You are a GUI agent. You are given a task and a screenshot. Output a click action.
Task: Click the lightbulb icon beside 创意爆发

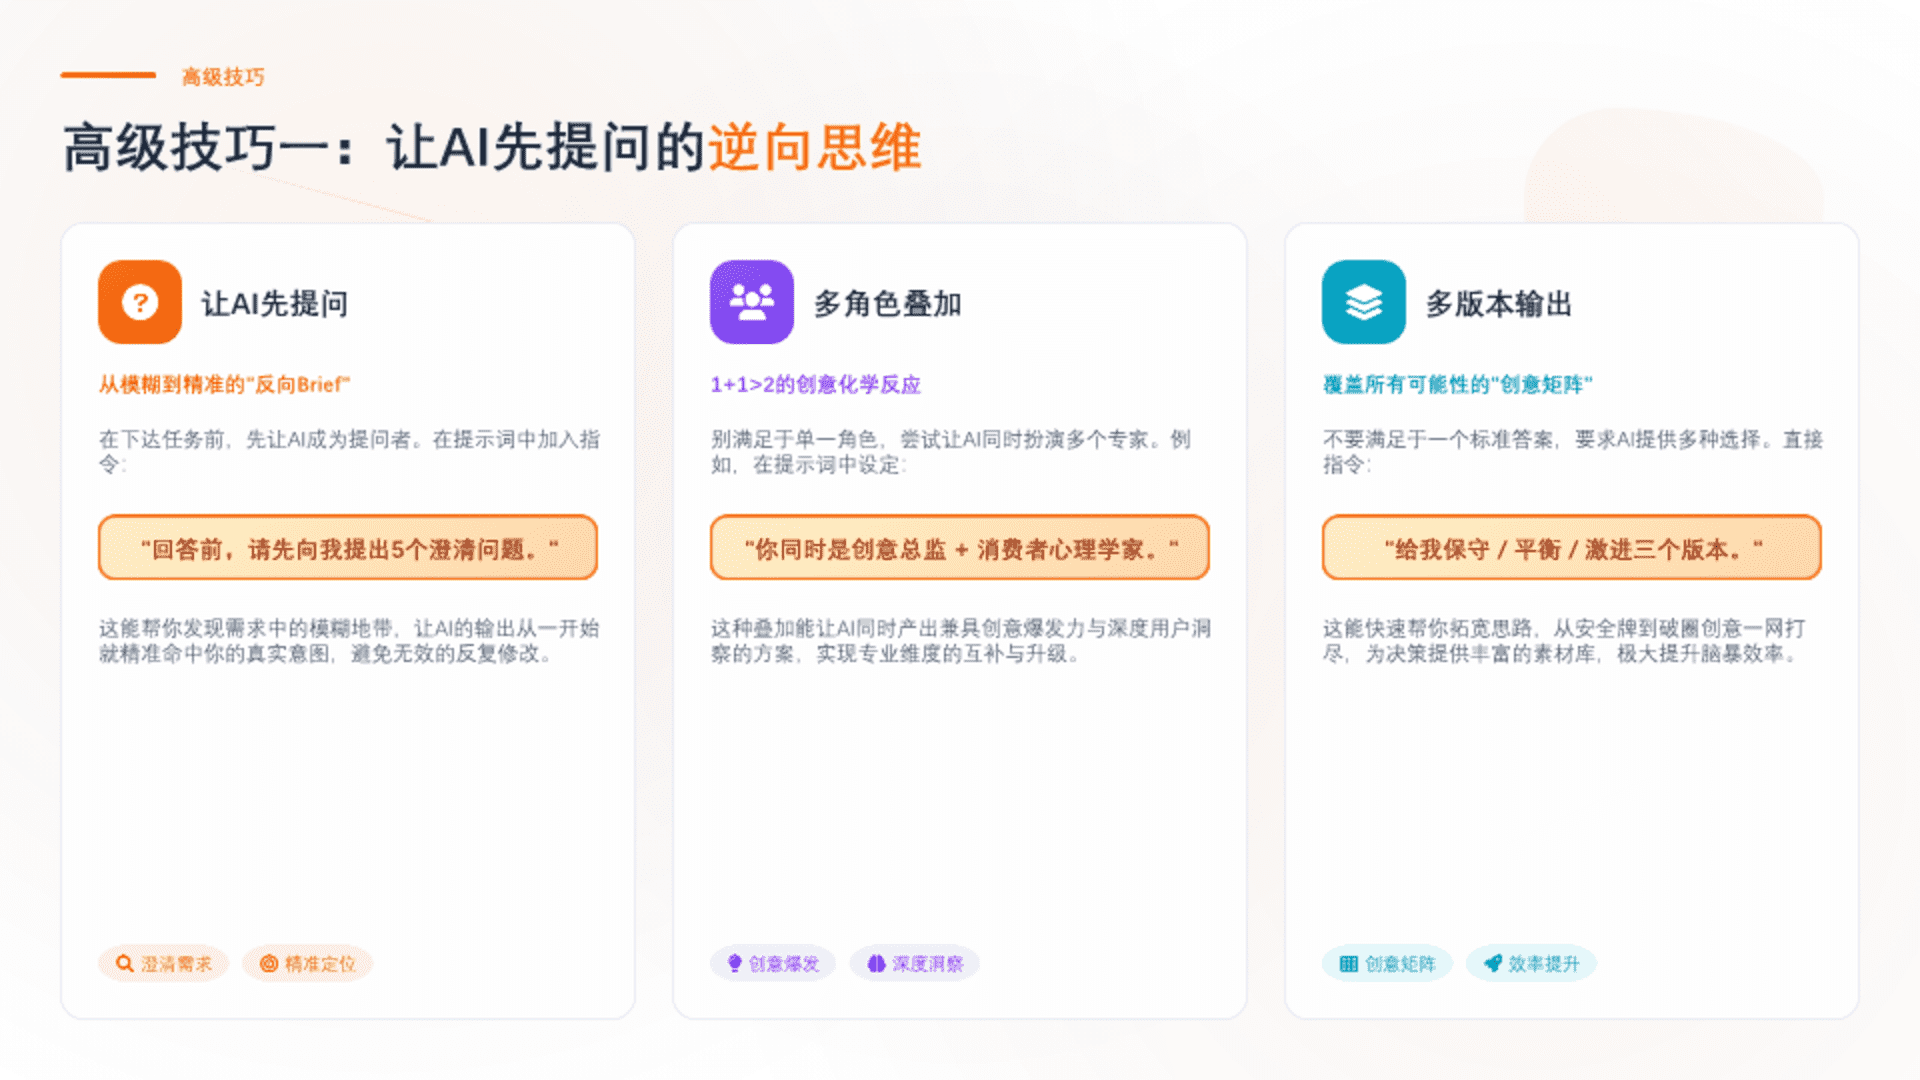[x=735, y=964]
